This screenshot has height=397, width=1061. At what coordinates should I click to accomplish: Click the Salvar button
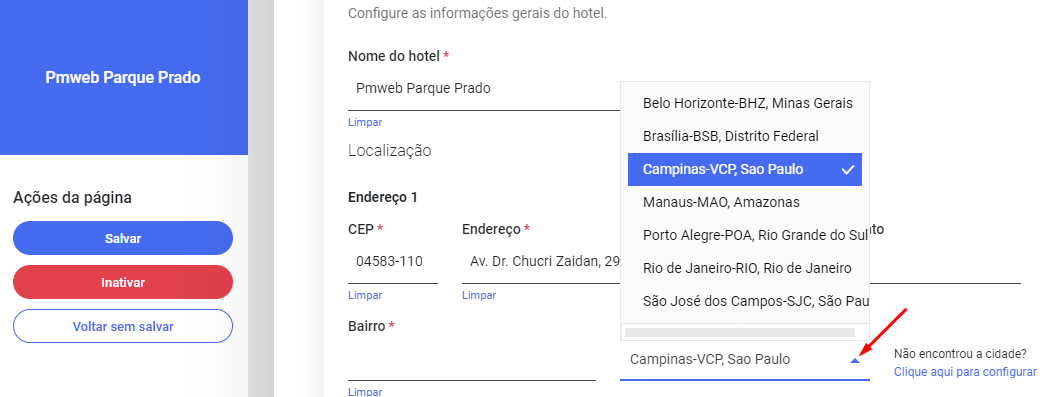(122, 238)
